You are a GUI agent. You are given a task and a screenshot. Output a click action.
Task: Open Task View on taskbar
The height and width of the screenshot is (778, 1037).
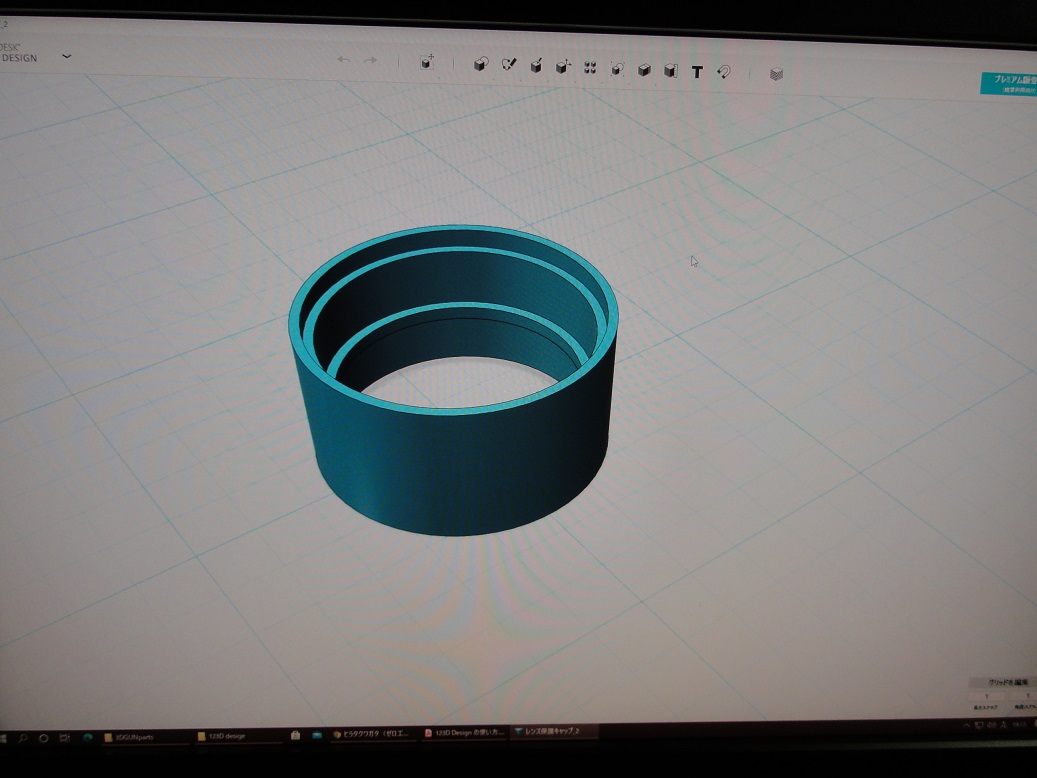65,738
